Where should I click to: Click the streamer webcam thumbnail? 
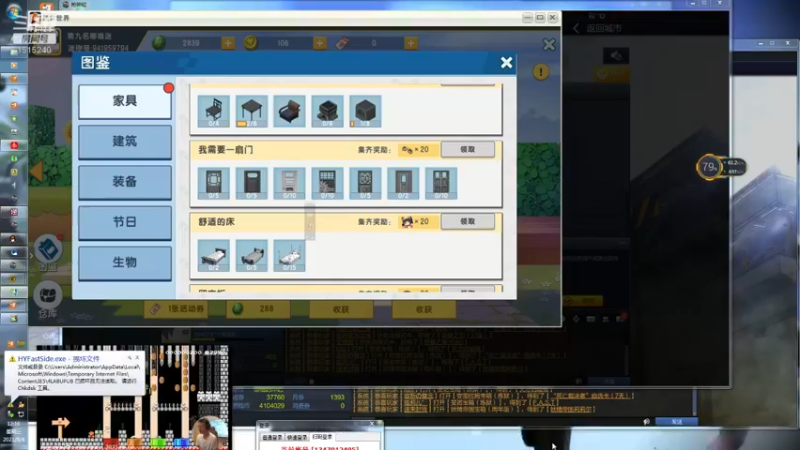[x=209, y=433]
